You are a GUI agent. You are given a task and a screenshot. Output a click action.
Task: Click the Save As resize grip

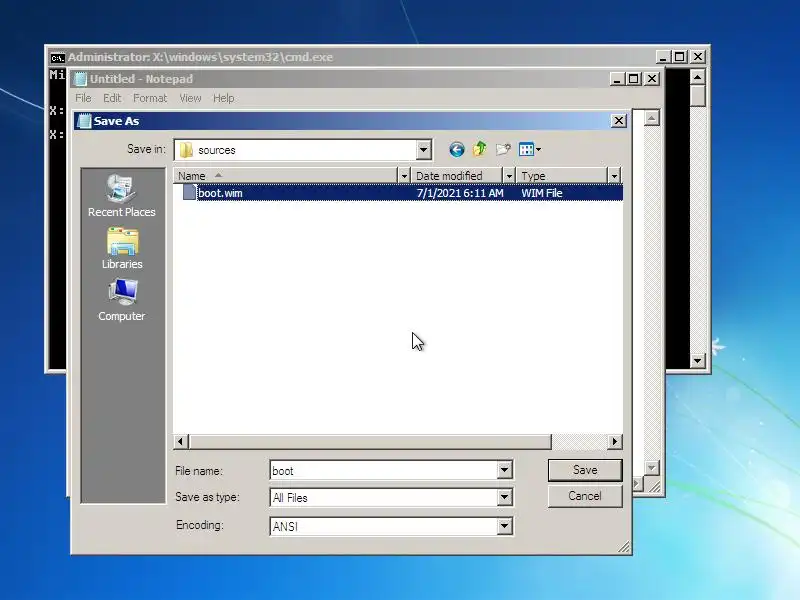[624, 547]
